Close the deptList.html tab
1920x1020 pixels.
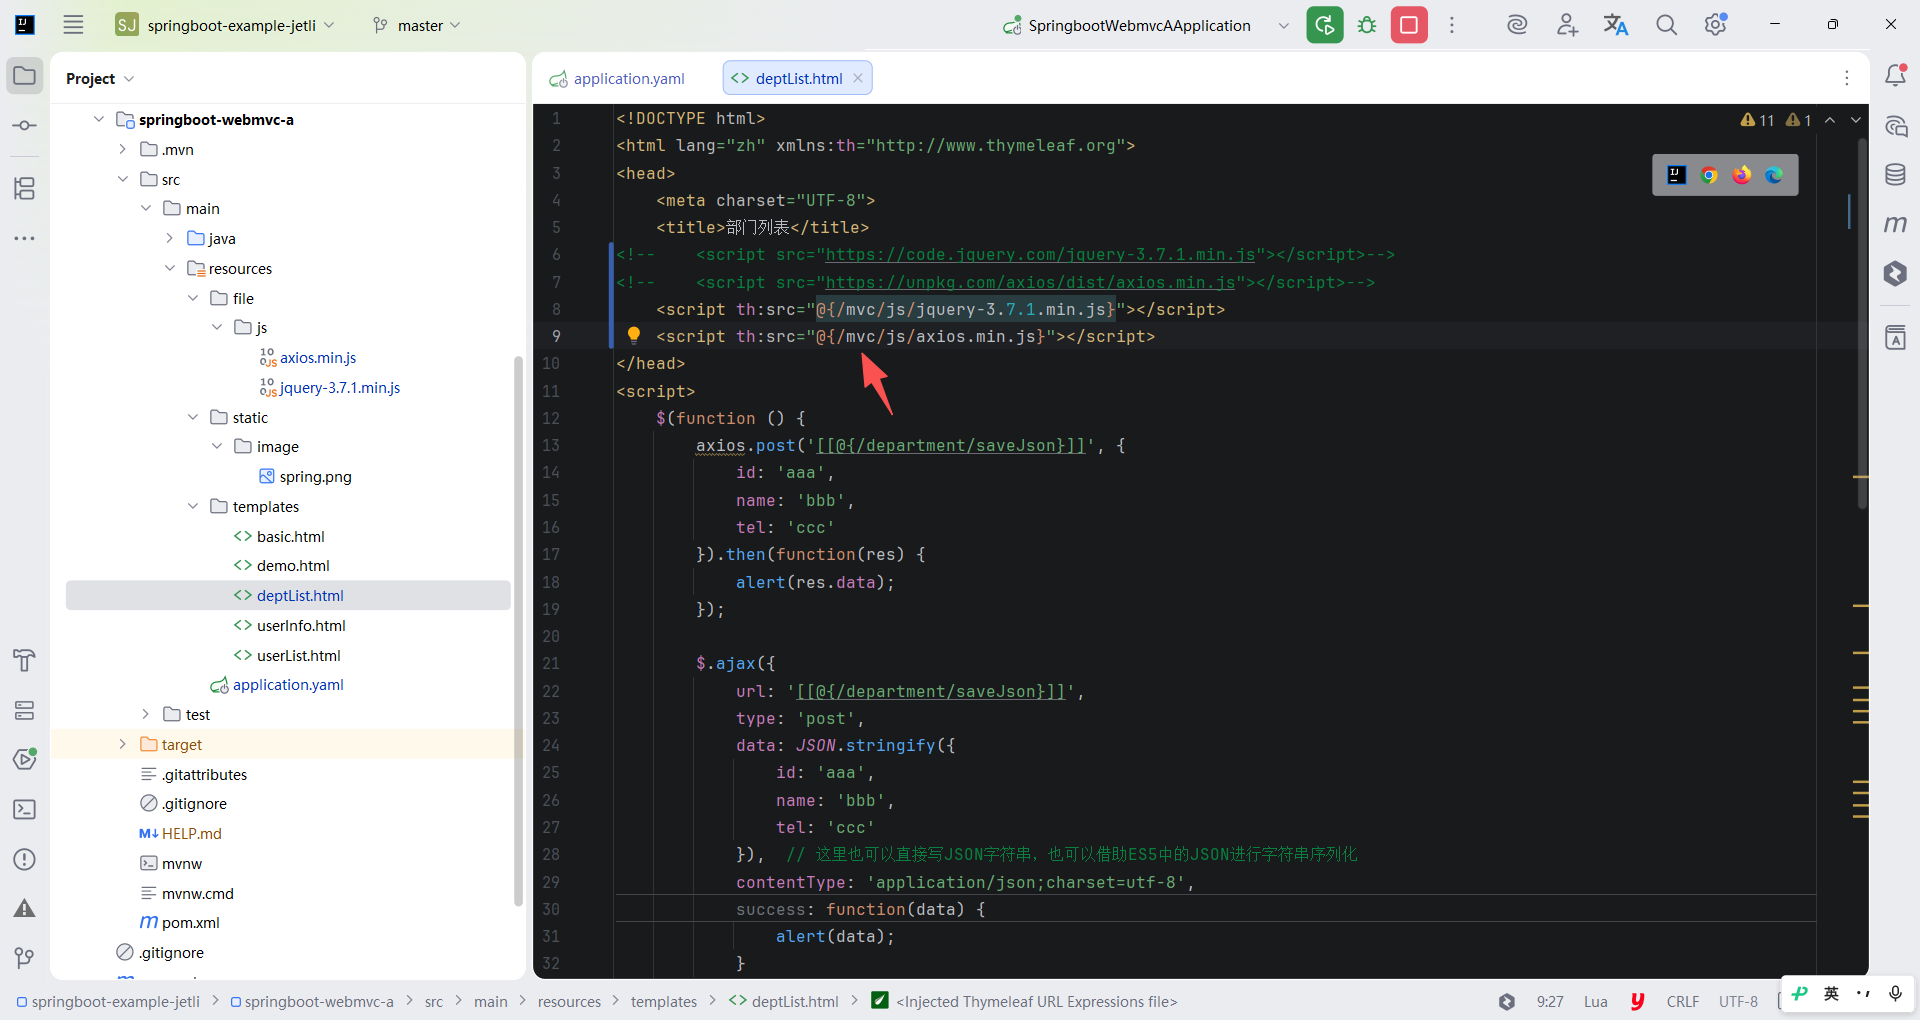coord(858,78)
